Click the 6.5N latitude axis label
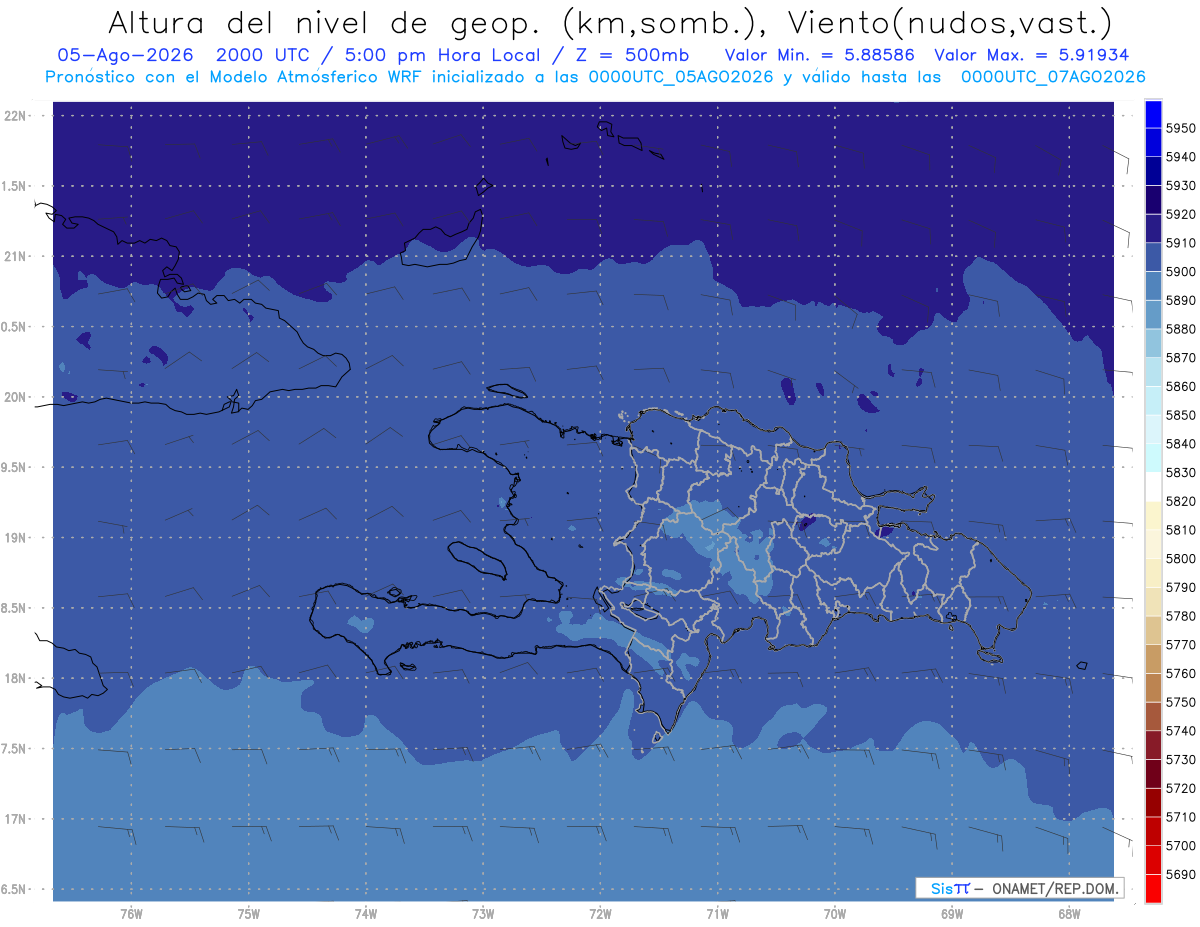The width and height of the screenshot is (1200, 927). [13, 889]
